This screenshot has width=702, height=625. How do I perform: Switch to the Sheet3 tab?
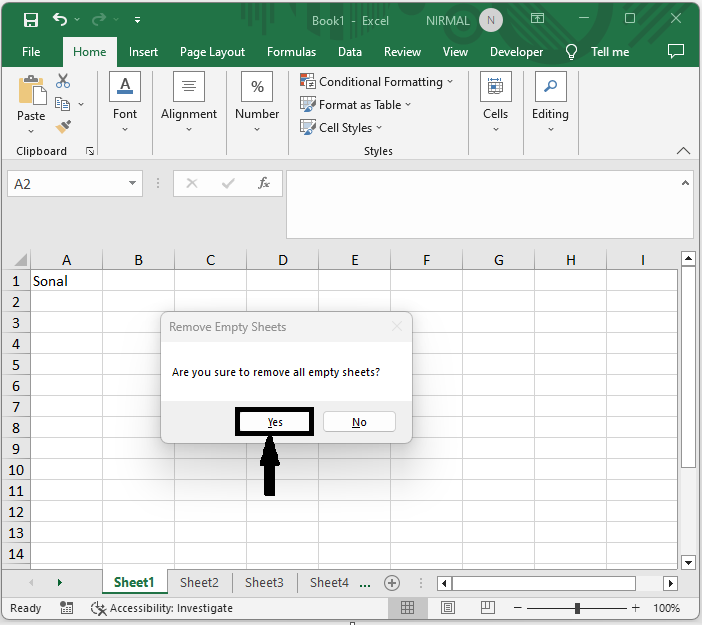coord(264,582)
